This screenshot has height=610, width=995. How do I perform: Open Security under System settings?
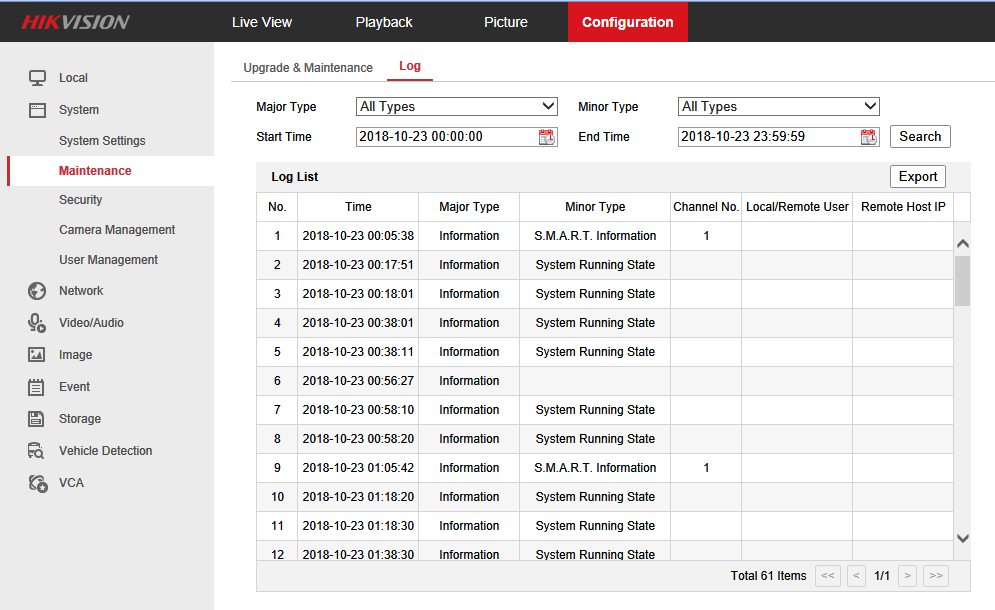(x=81, y=200)
